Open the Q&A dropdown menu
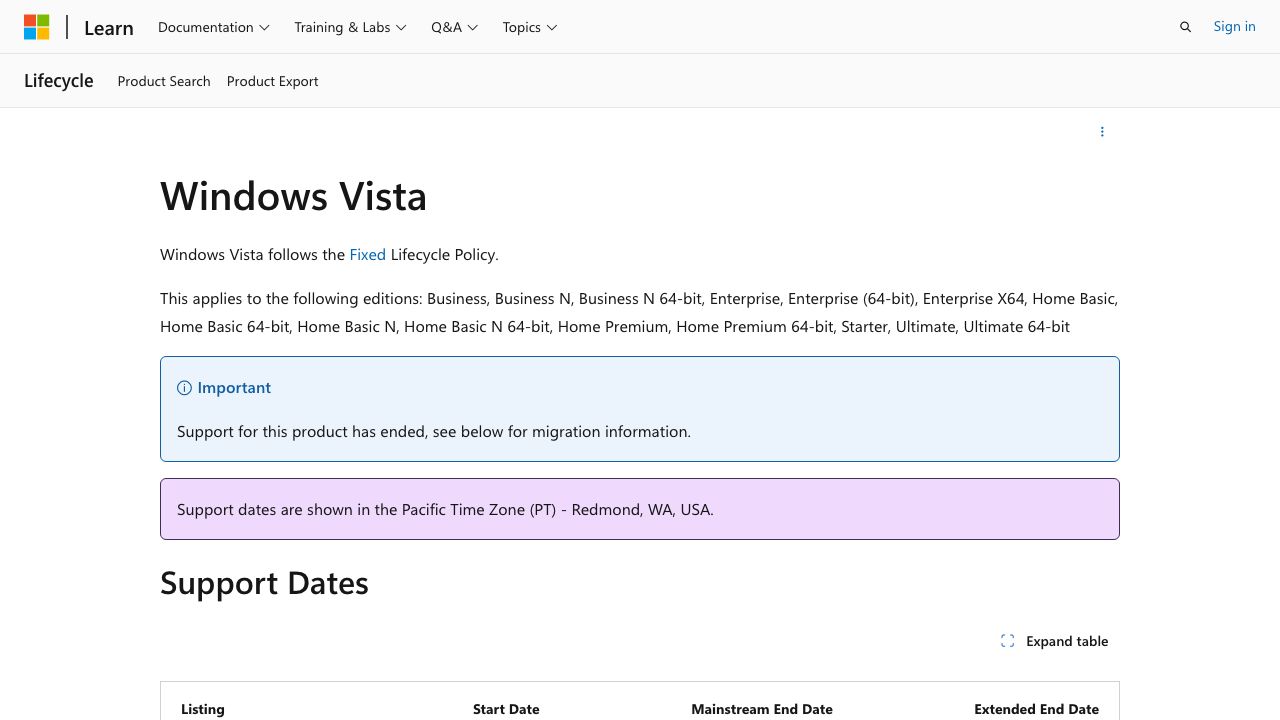 pos(455,27)
